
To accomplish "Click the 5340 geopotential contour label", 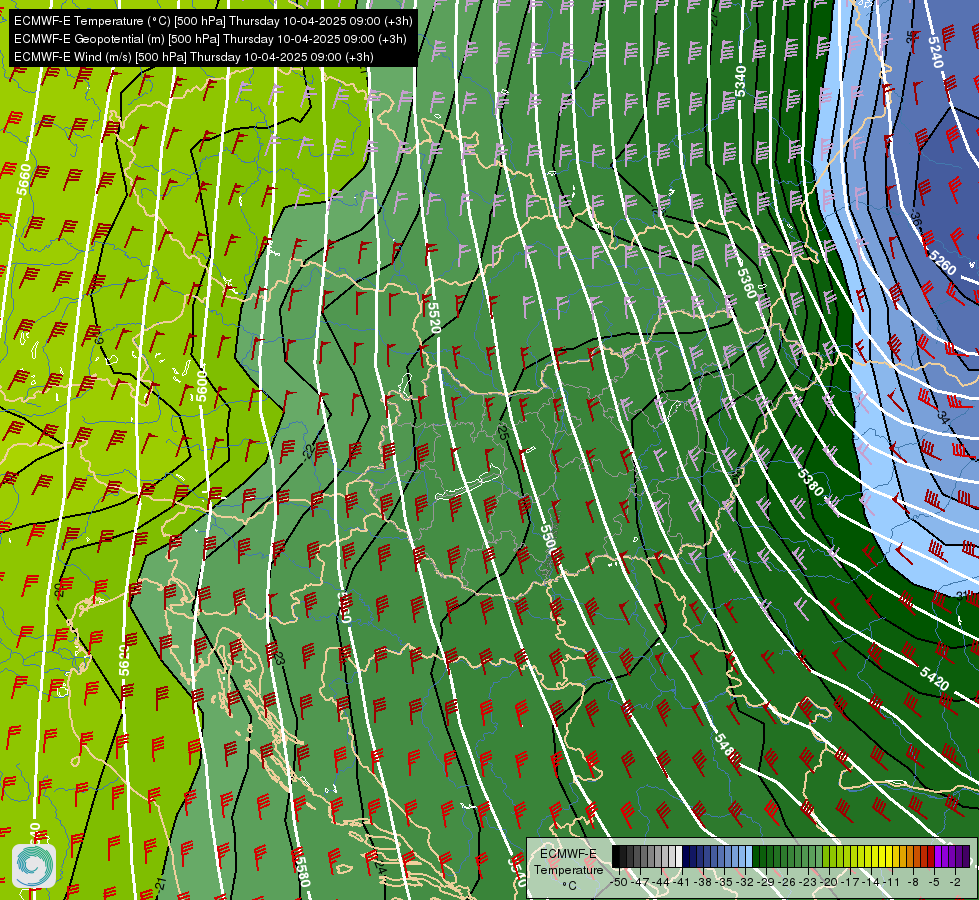I will [x=740, y=82].
